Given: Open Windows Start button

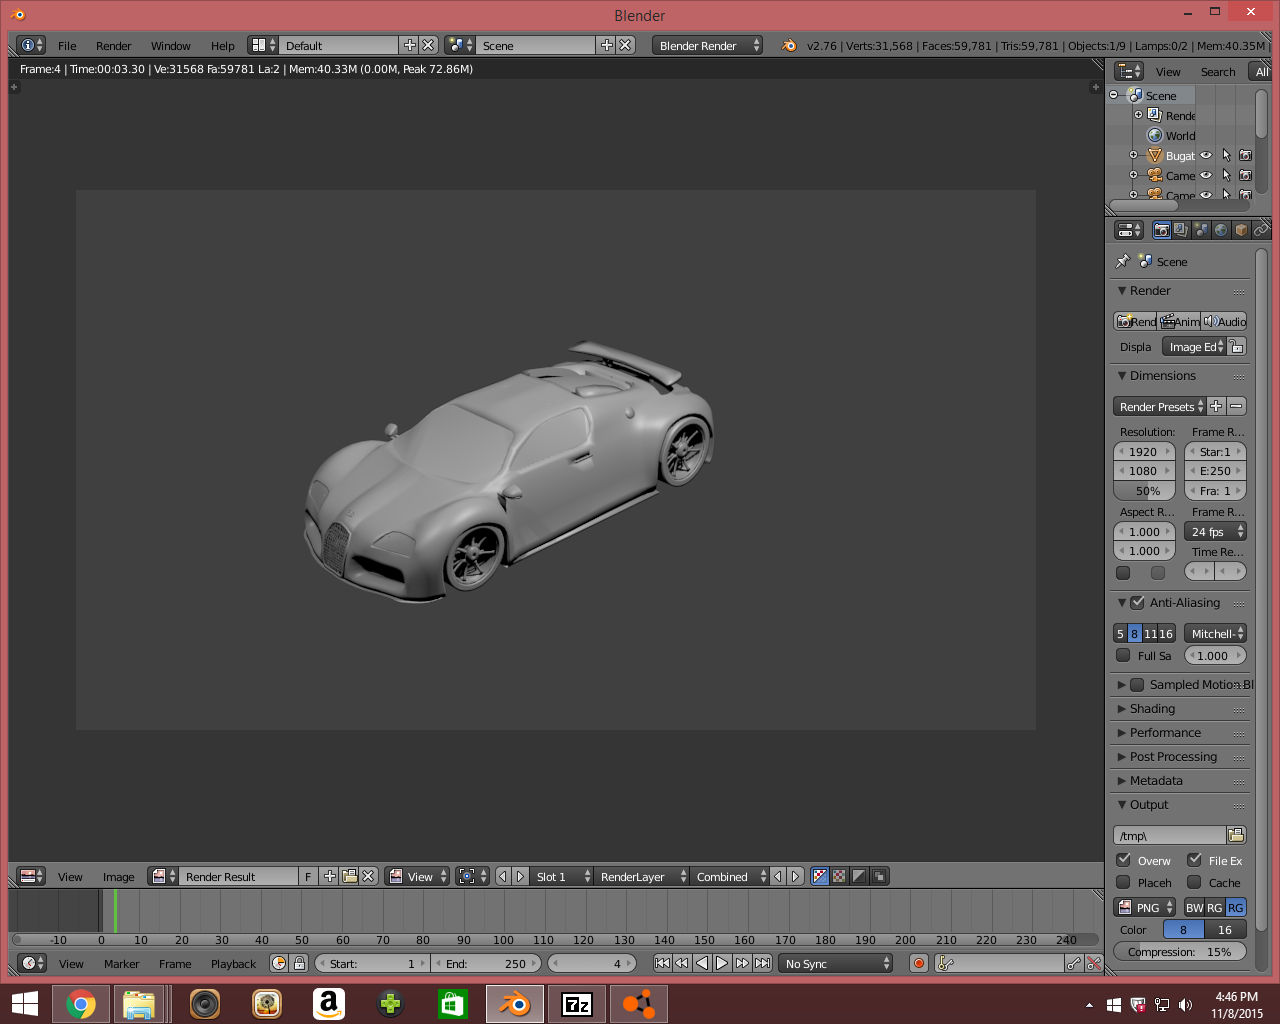Looking at the screenshot, I should pos(25,1003).
